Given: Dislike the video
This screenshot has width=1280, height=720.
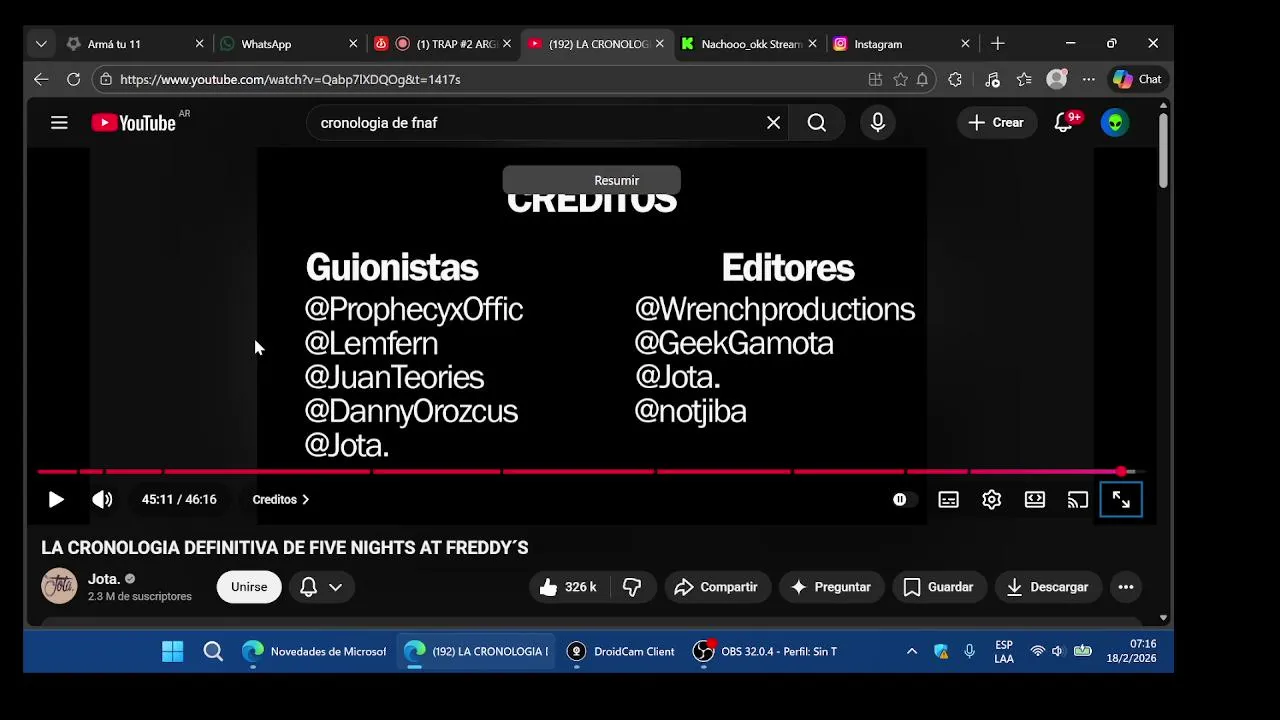Looking at the screenshot, I should tap(632, 587).
